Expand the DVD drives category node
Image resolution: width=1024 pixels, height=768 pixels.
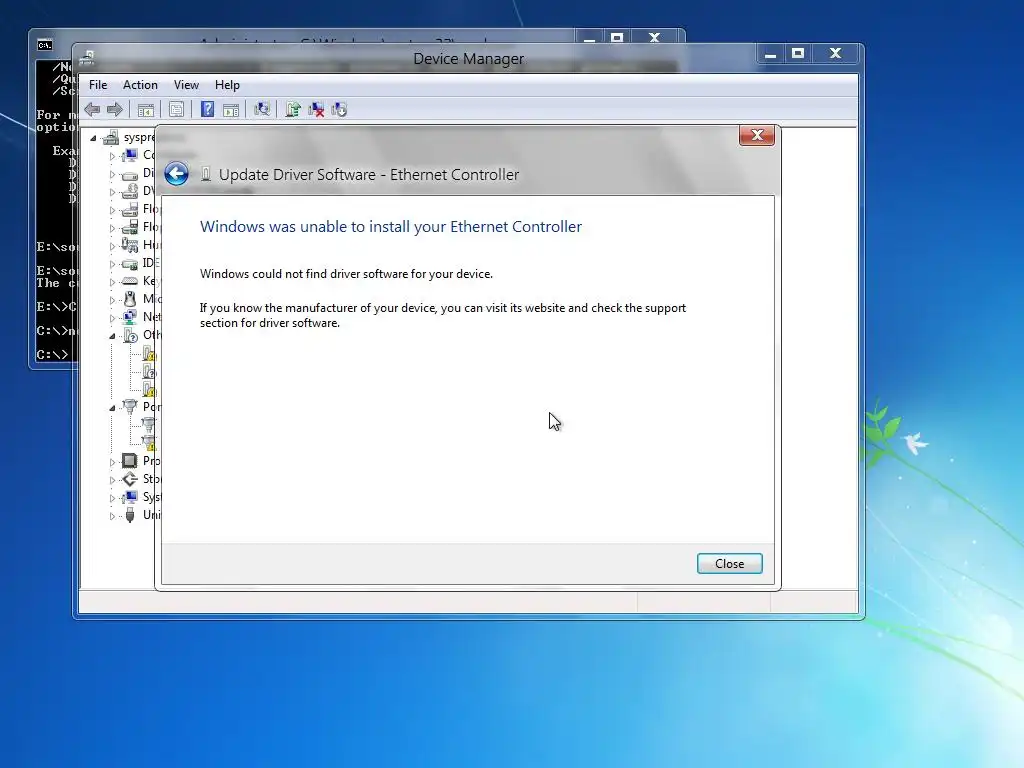tap(112, 192)
